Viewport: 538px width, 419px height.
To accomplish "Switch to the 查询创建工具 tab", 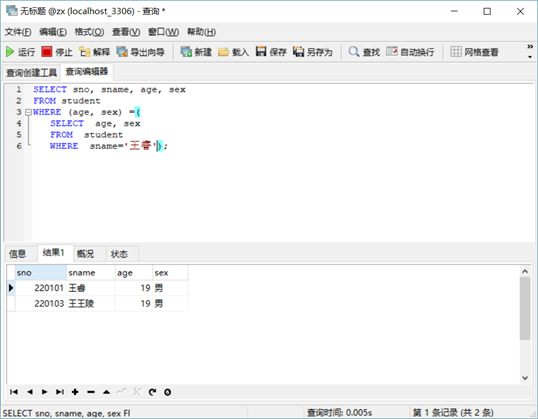I will tap(32, 72).
